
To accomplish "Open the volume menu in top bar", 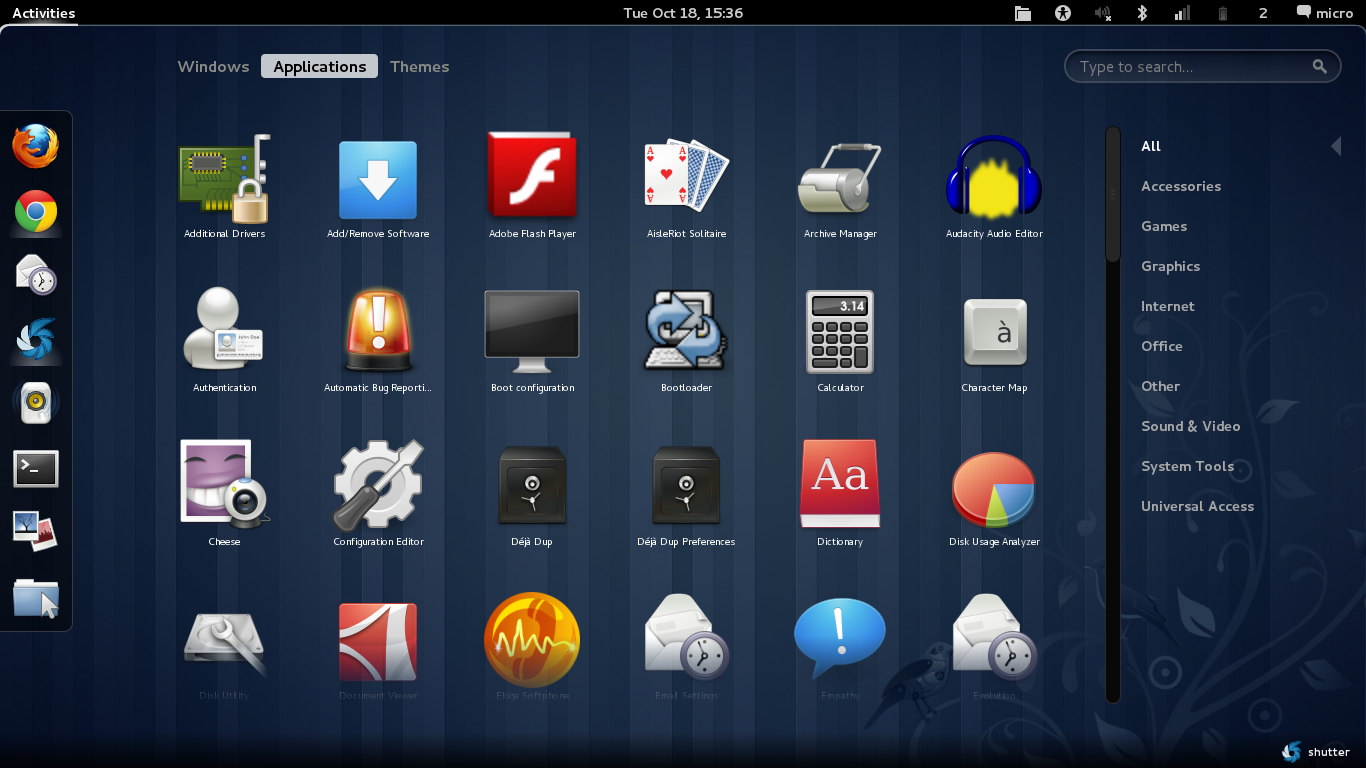I will pos(1102,13).
